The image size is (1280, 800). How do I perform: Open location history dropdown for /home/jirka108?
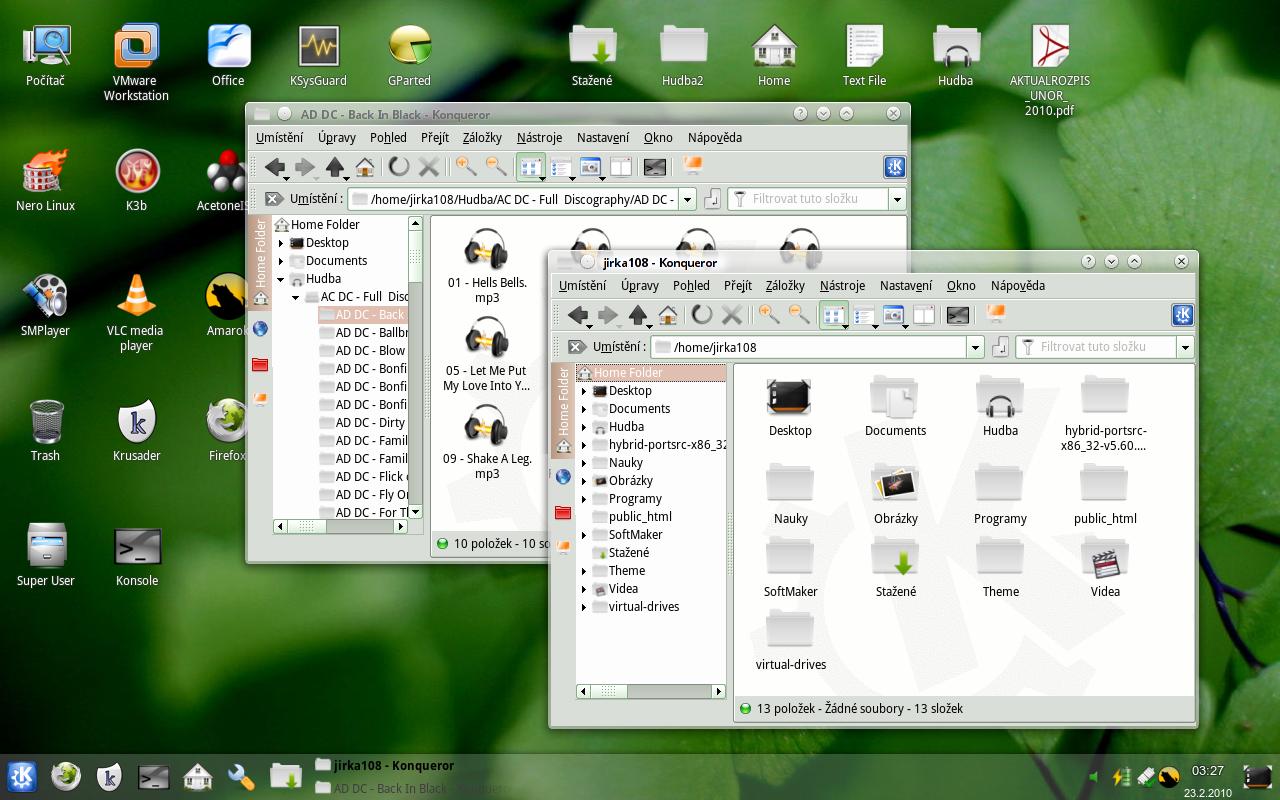(x=975, y=347)
